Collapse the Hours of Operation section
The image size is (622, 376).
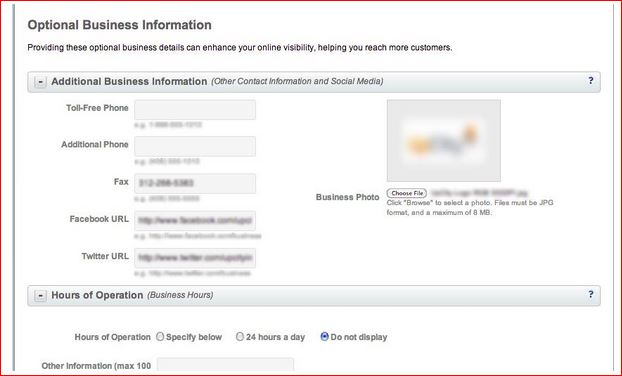coord(40,296)
